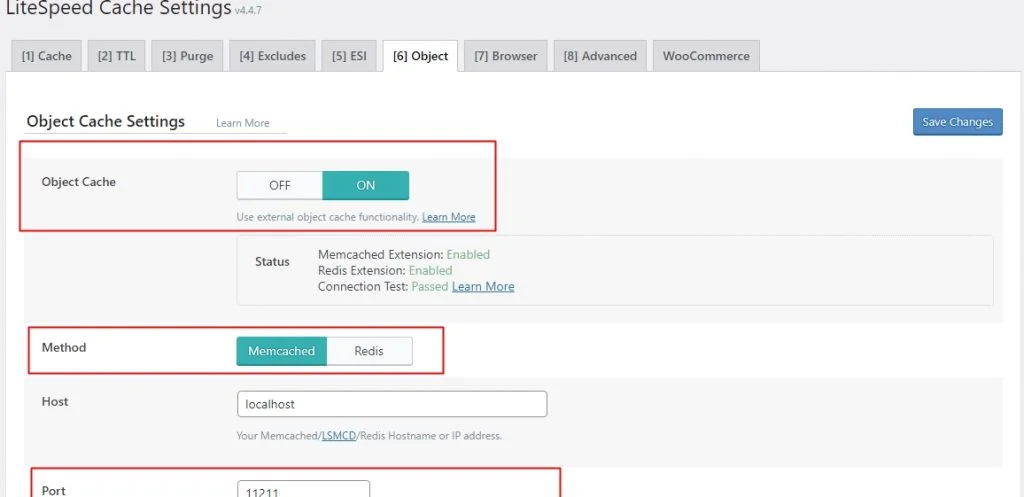Click the Object Cache label
The height and width of the screenshot is (497, 1024).
pyautogui.click(x=78, y=182)
